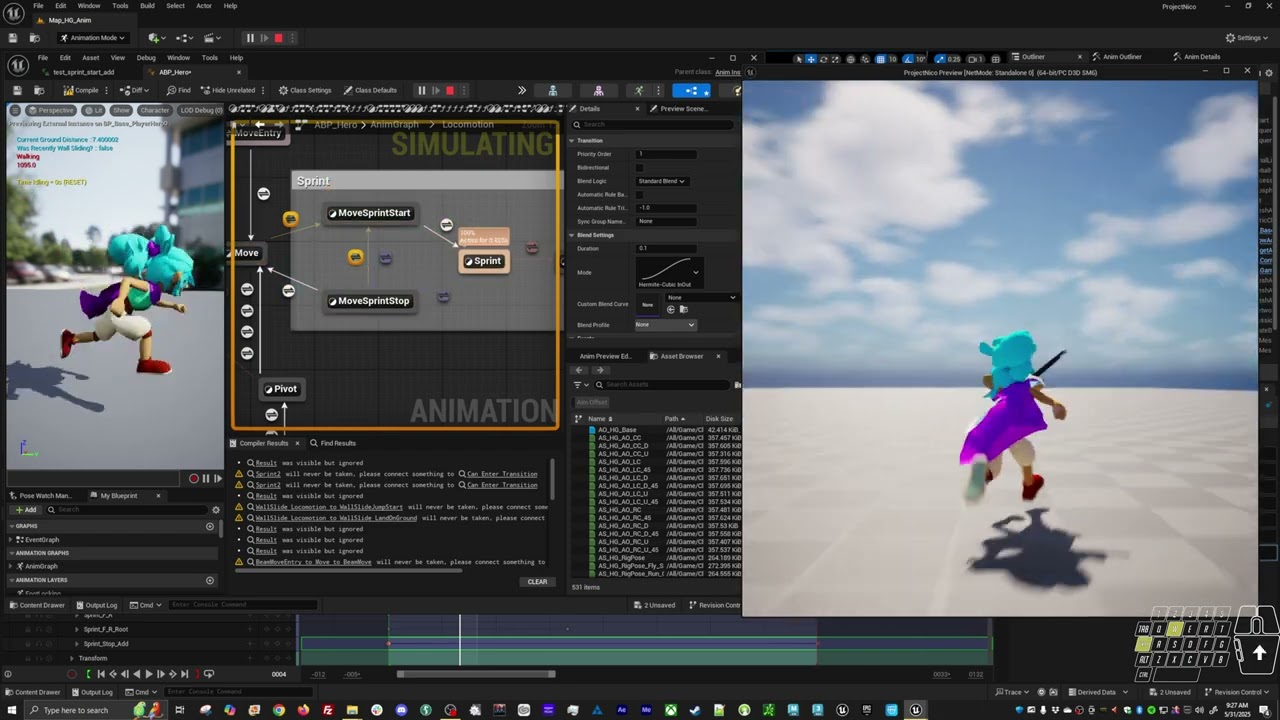Click the Compile button in blueprint toolbar
Image resolution: width=1280 pixels, height=720 pixels.
[81, 90]
